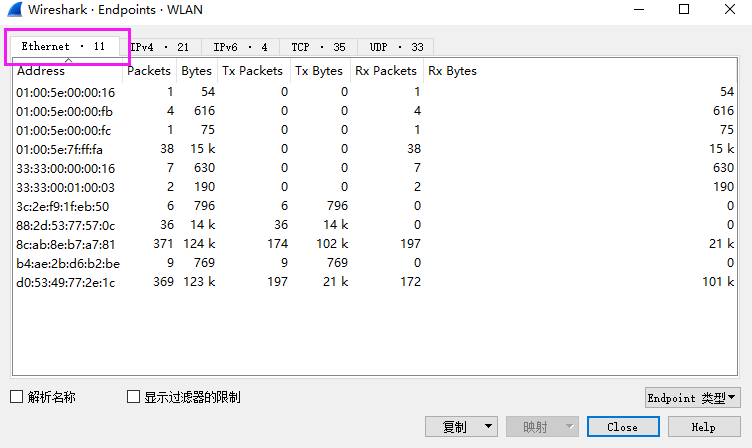This screenshot has width=752, height=448.
Task: Click Rx Bytes value 101 k
Action: (718, 282)
